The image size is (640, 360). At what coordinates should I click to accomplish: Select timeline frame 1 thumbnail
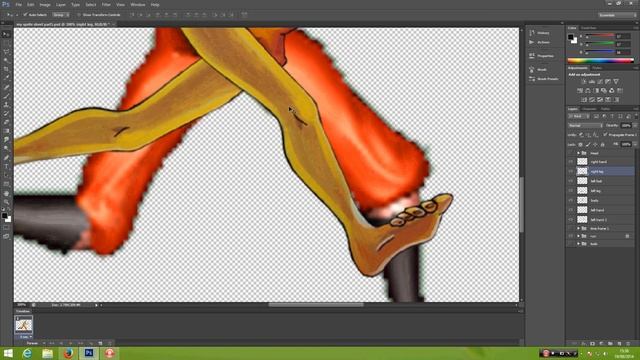point(24,325)
